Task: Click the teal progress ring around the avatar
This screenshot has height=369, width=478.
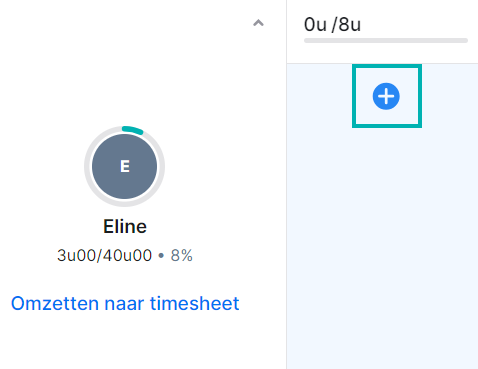Action: pyautogui.click(x=124, y=166)
